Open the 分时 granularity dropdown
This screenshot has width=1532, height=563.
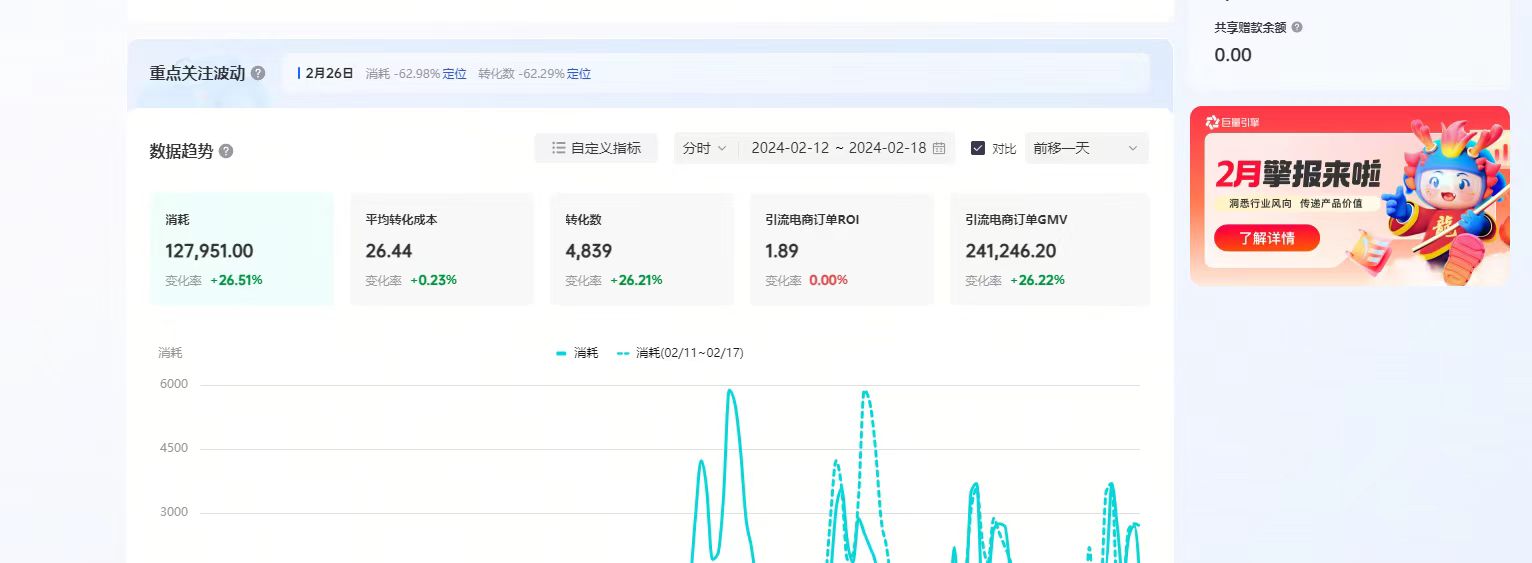click(x=705, y=148)
